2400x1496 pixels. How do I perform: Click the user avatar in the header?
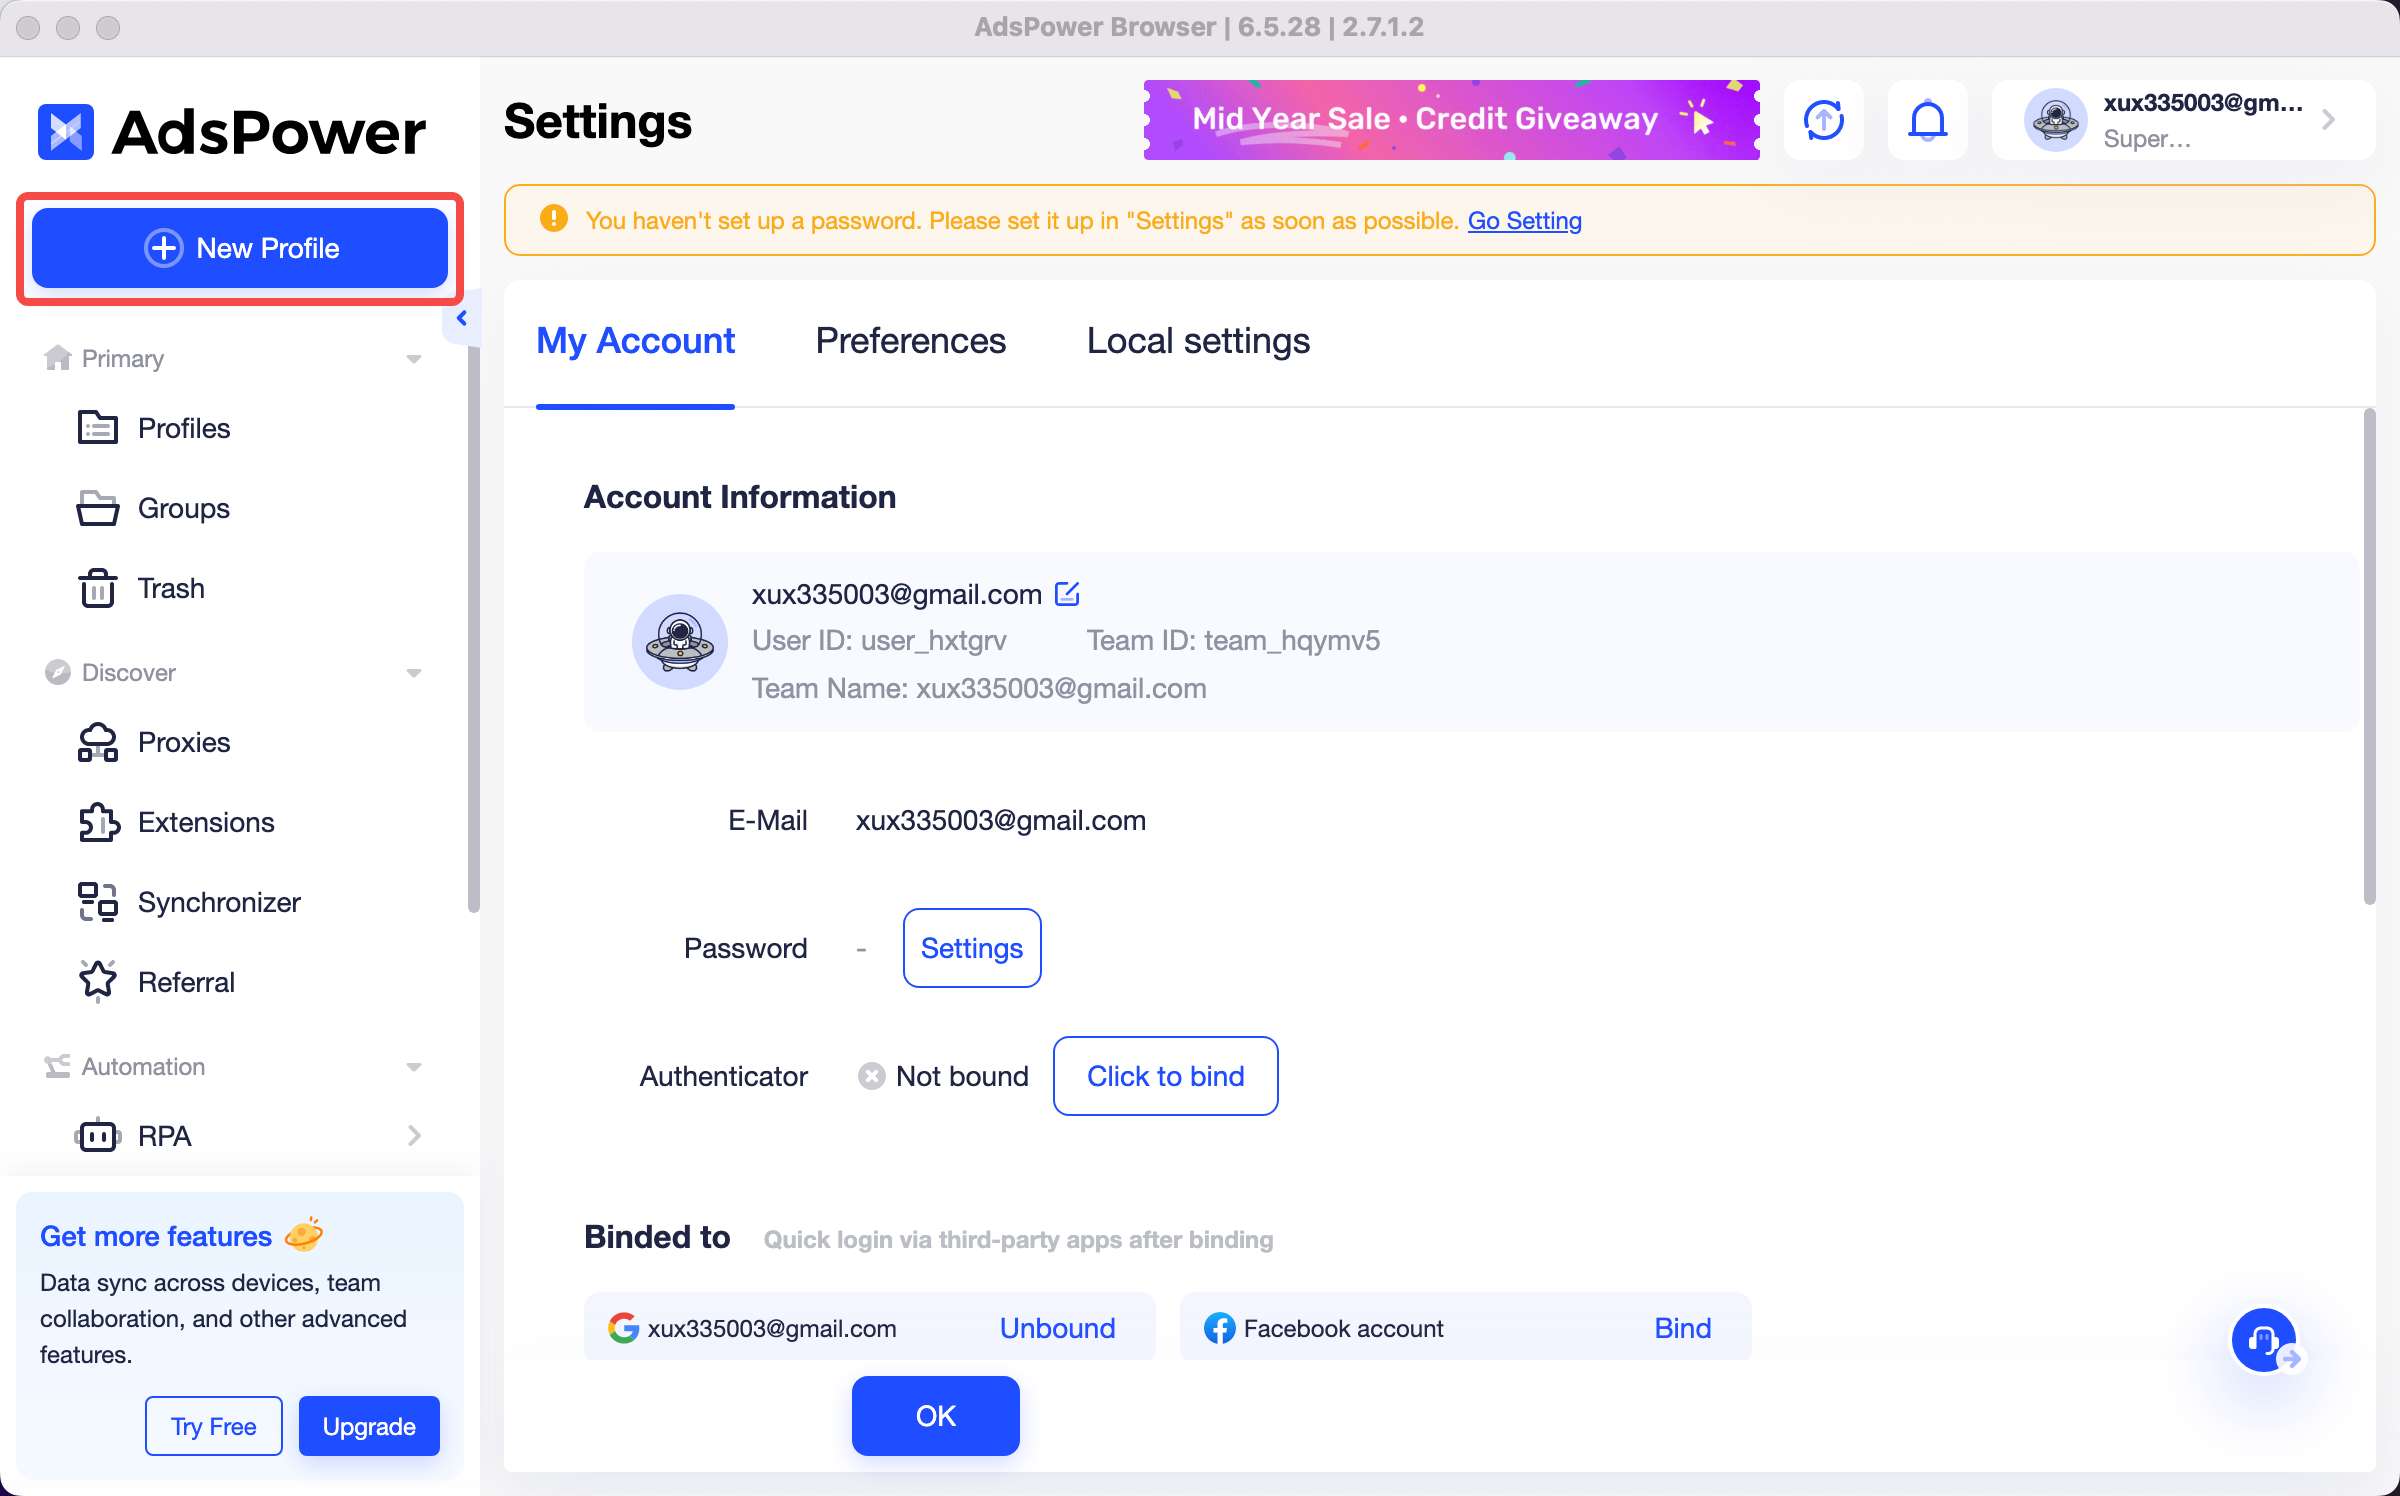point(2056,120)
